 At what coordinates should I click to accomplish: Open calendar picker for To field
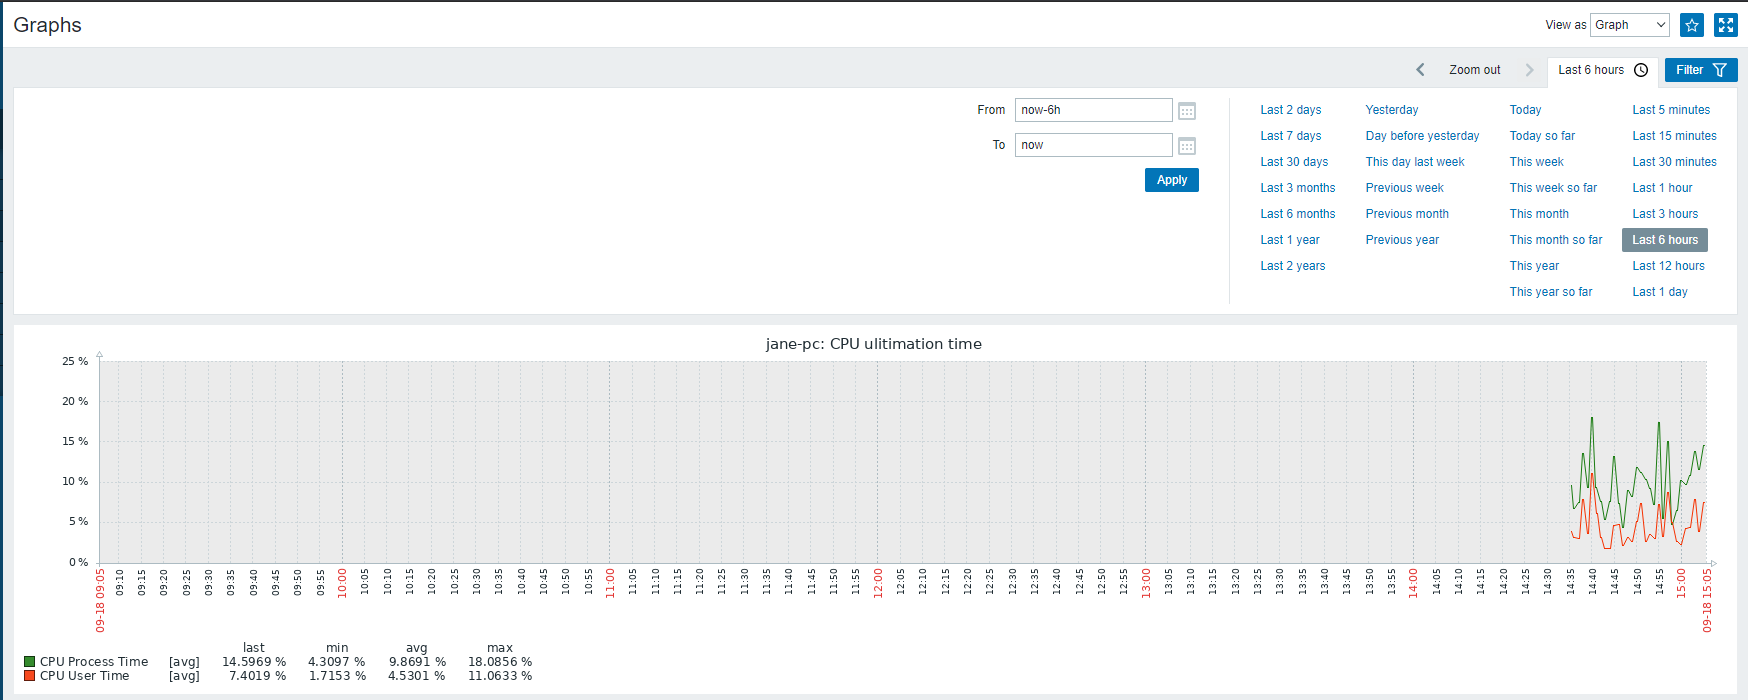[x=1187, y=146]
